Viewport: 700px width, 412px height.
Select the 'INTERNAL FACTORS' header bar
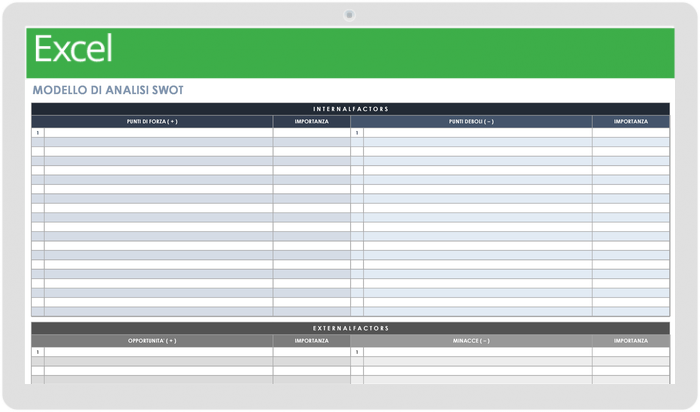point(350,109)
